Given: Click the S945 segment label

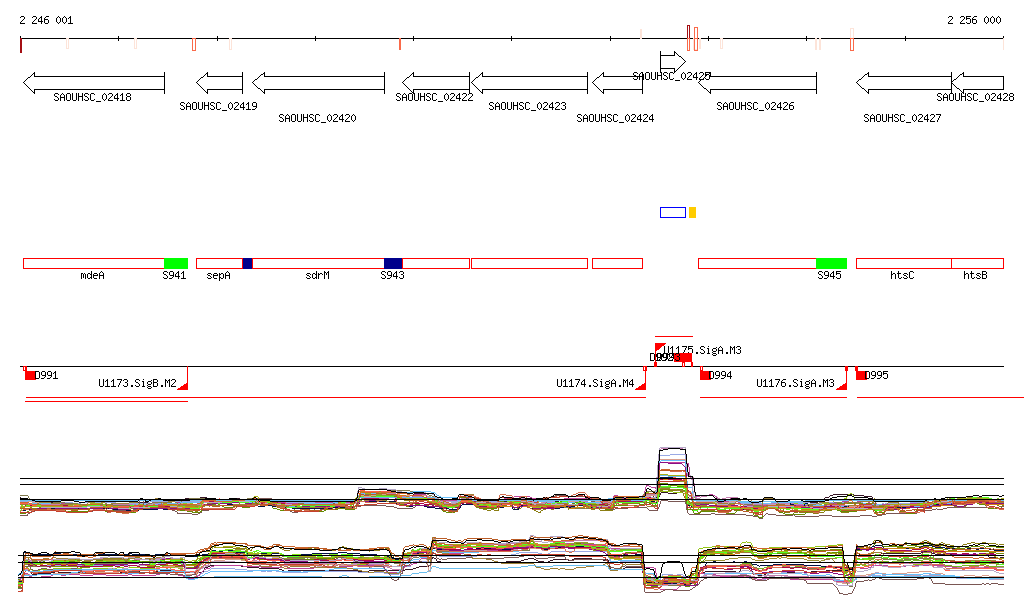Looking at the screenshot, I should point(829,275).
